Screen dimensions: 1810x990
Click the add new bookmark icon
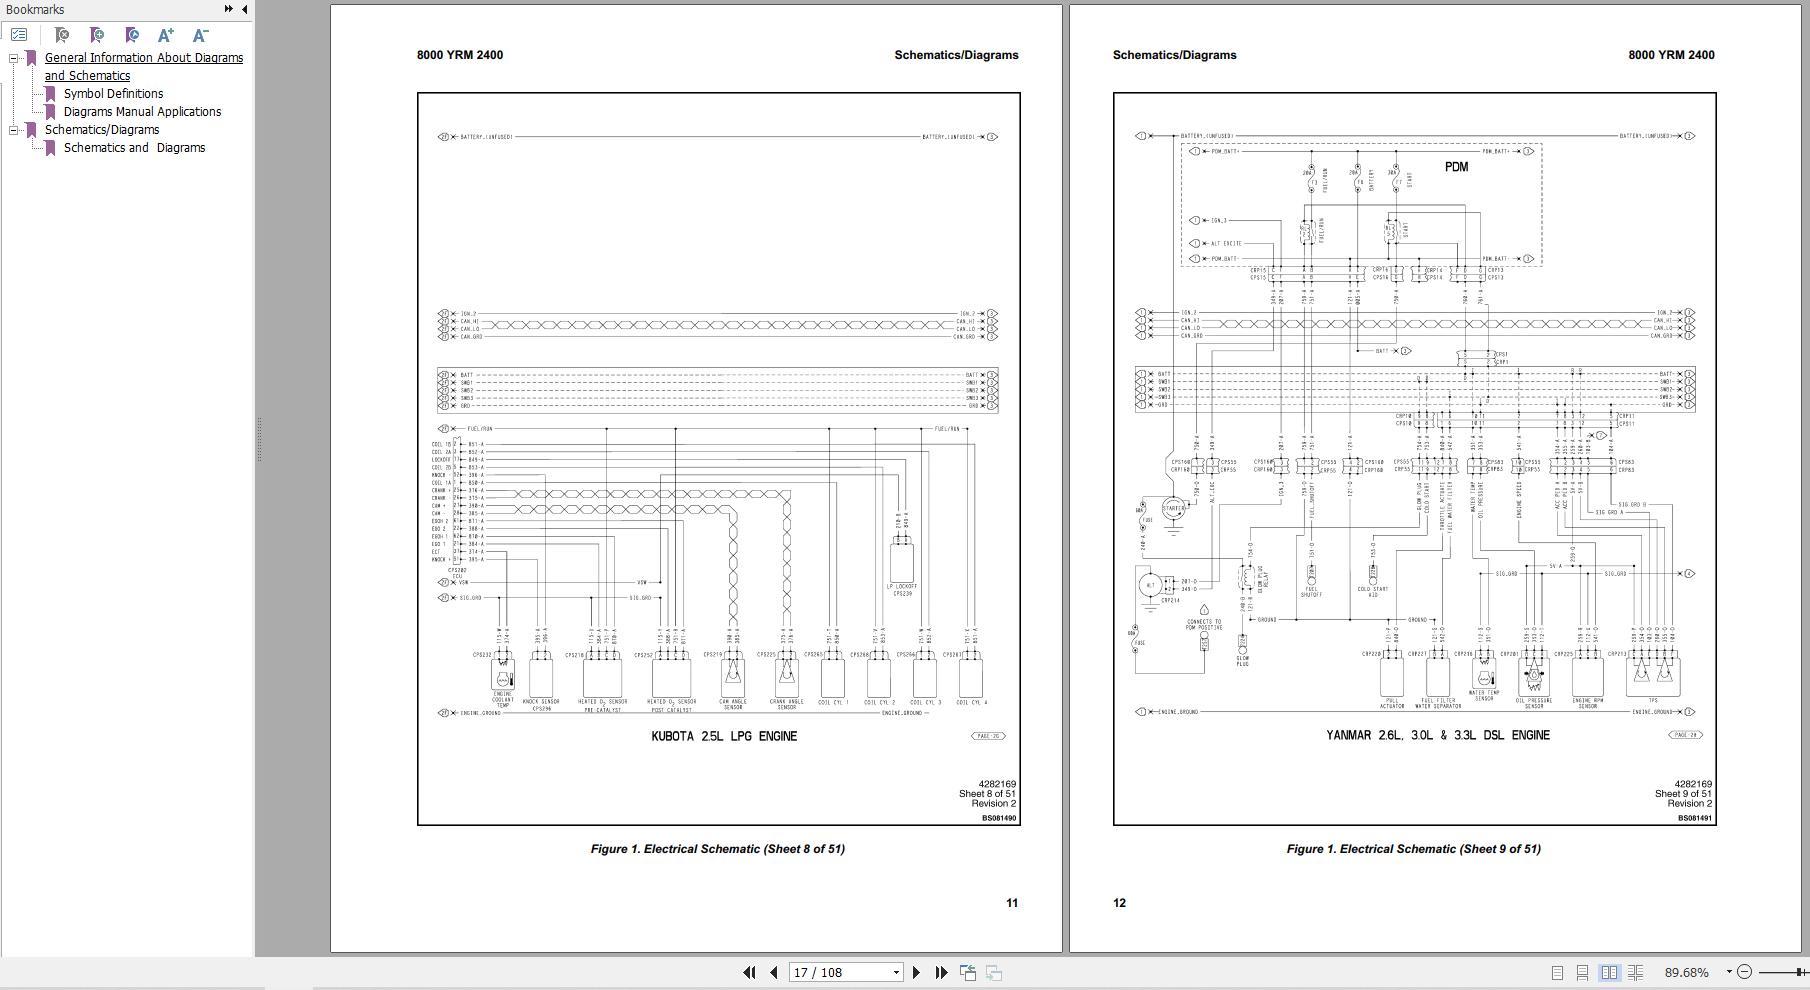point(97,35)
